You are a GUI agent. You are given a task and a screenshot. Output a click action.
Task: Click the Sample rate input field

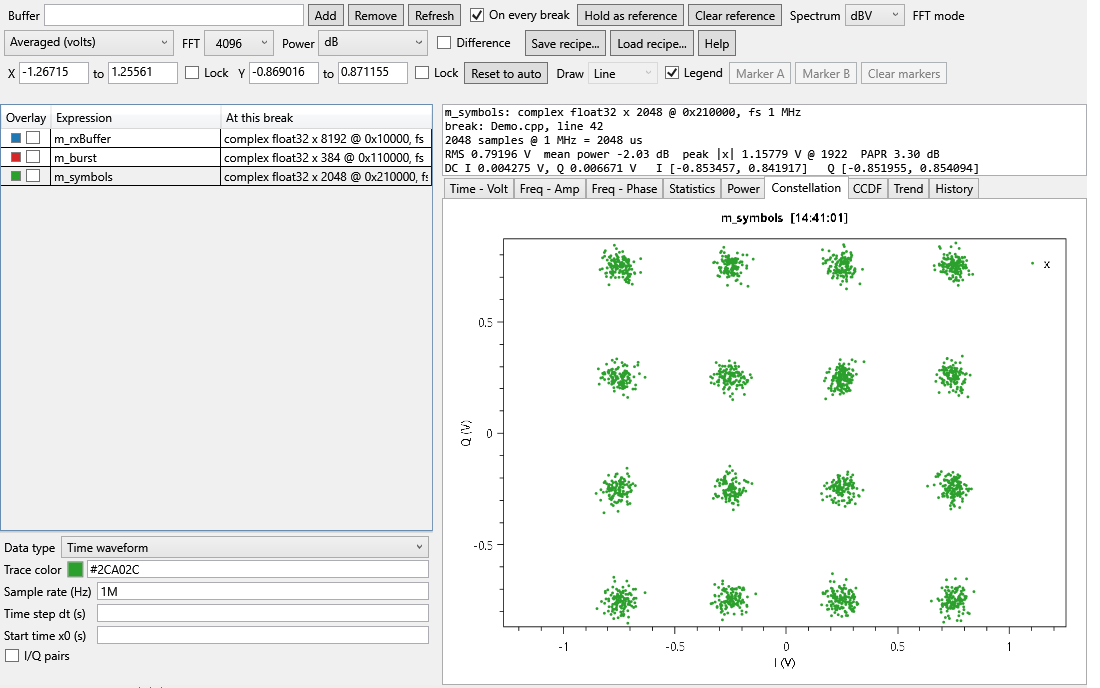tap(262, 592)
